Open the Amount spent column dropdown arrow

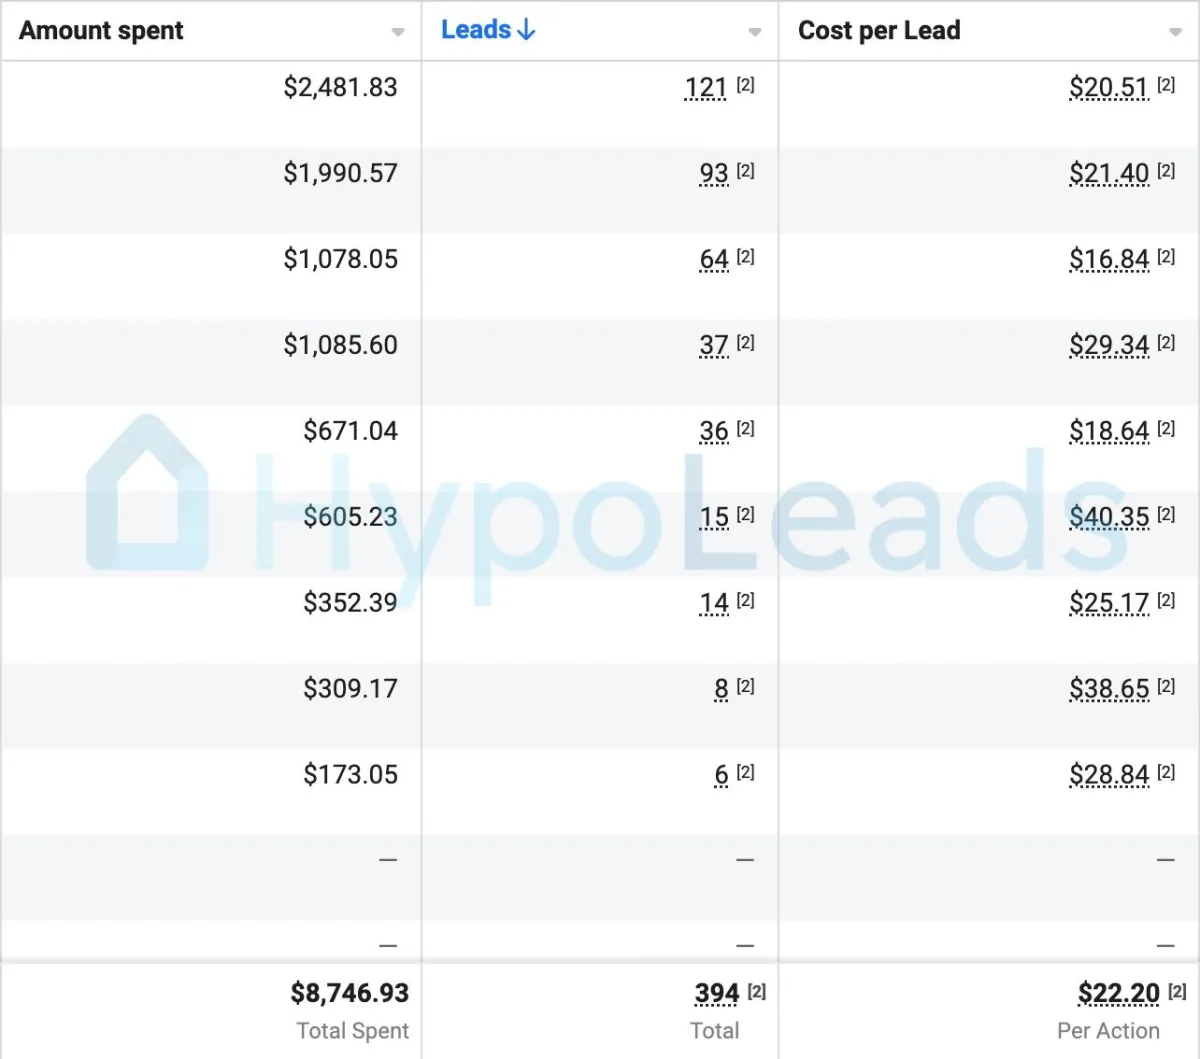click(x=398, y=32)
